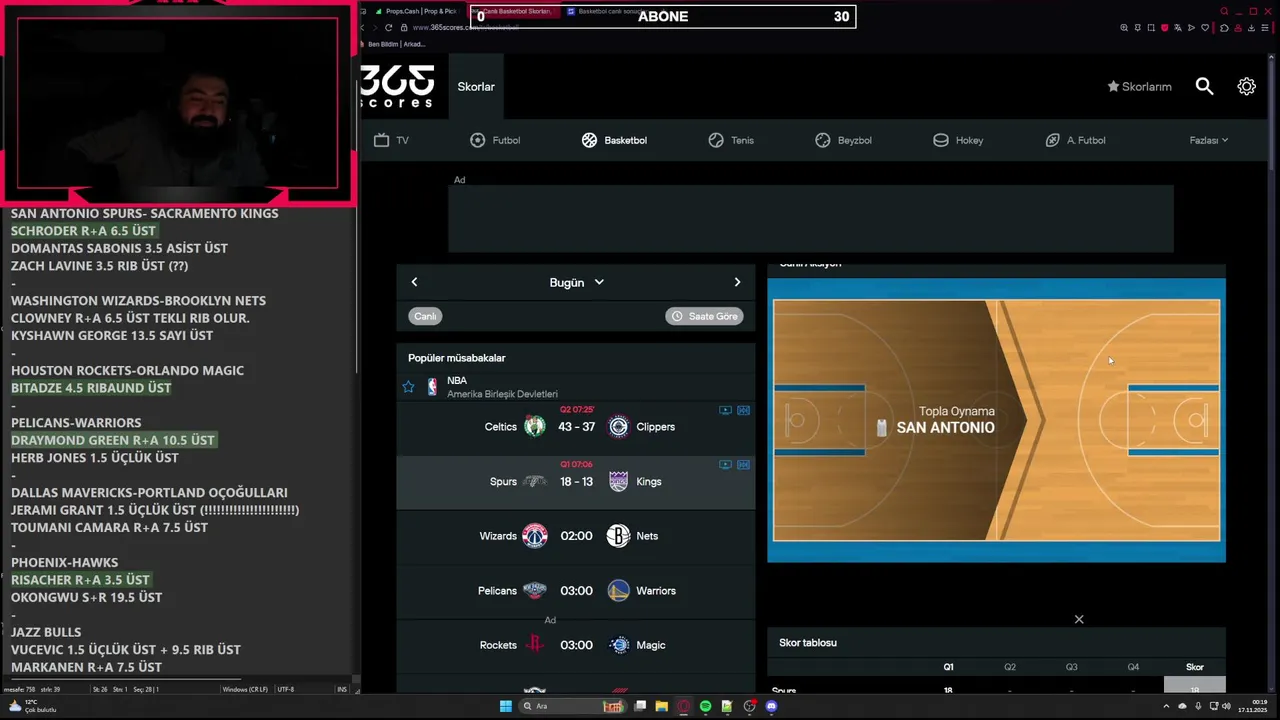The image size is (1280, 720).
Task: Open the settings gear in 365Scores header
Action: pos(1246,87)
